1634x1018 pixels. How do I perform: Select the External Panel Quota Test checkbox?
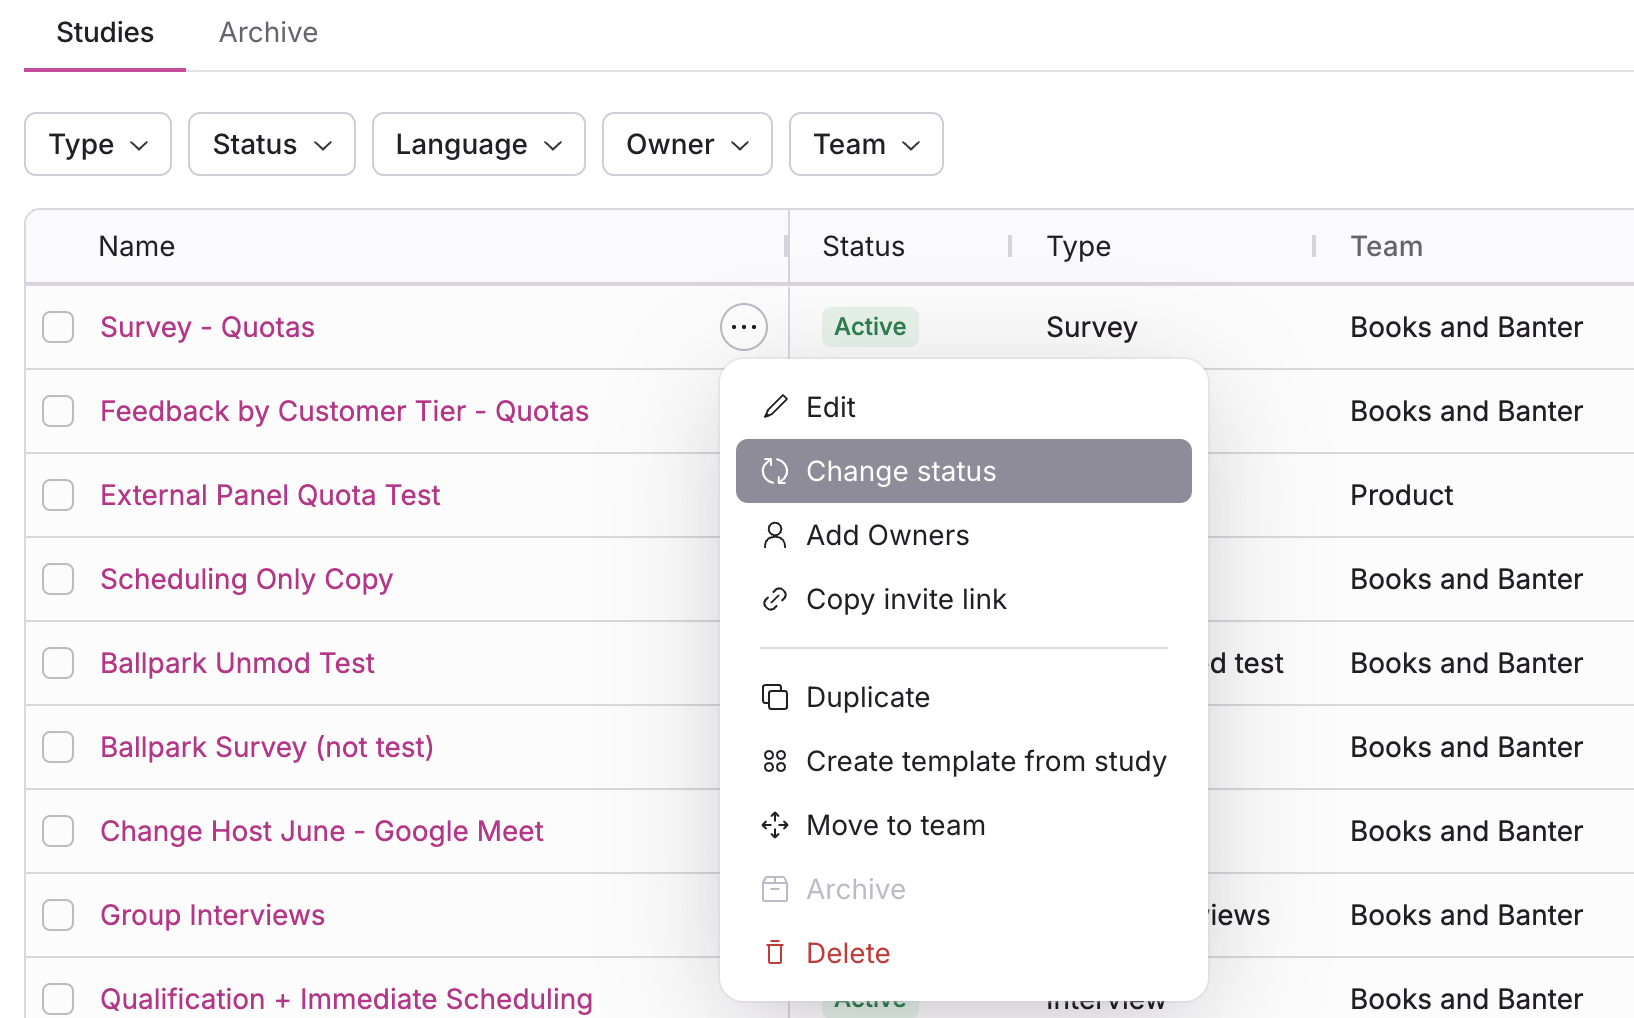(58, 495)
